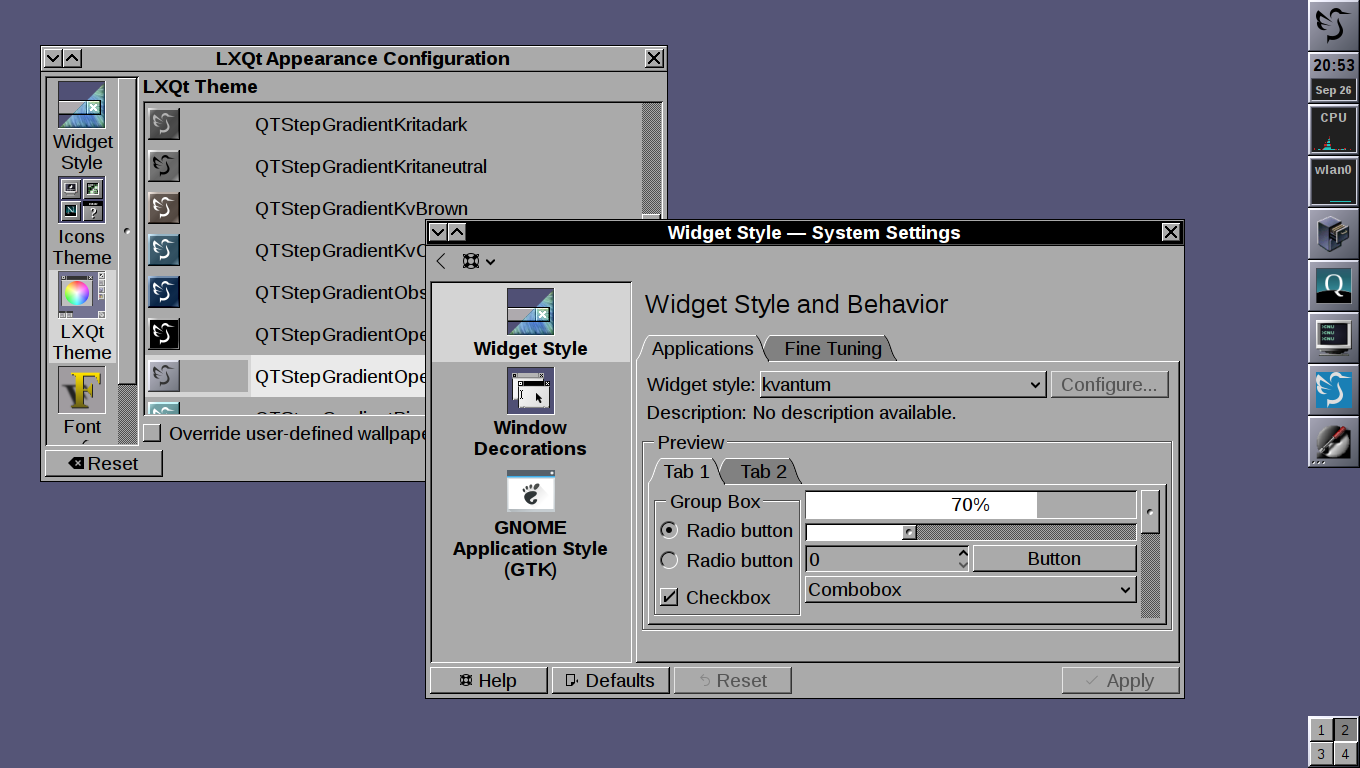Go back using System Settings back arrow
The width and height of the screenshot is (1360, 768).
[x=441, y=261]
